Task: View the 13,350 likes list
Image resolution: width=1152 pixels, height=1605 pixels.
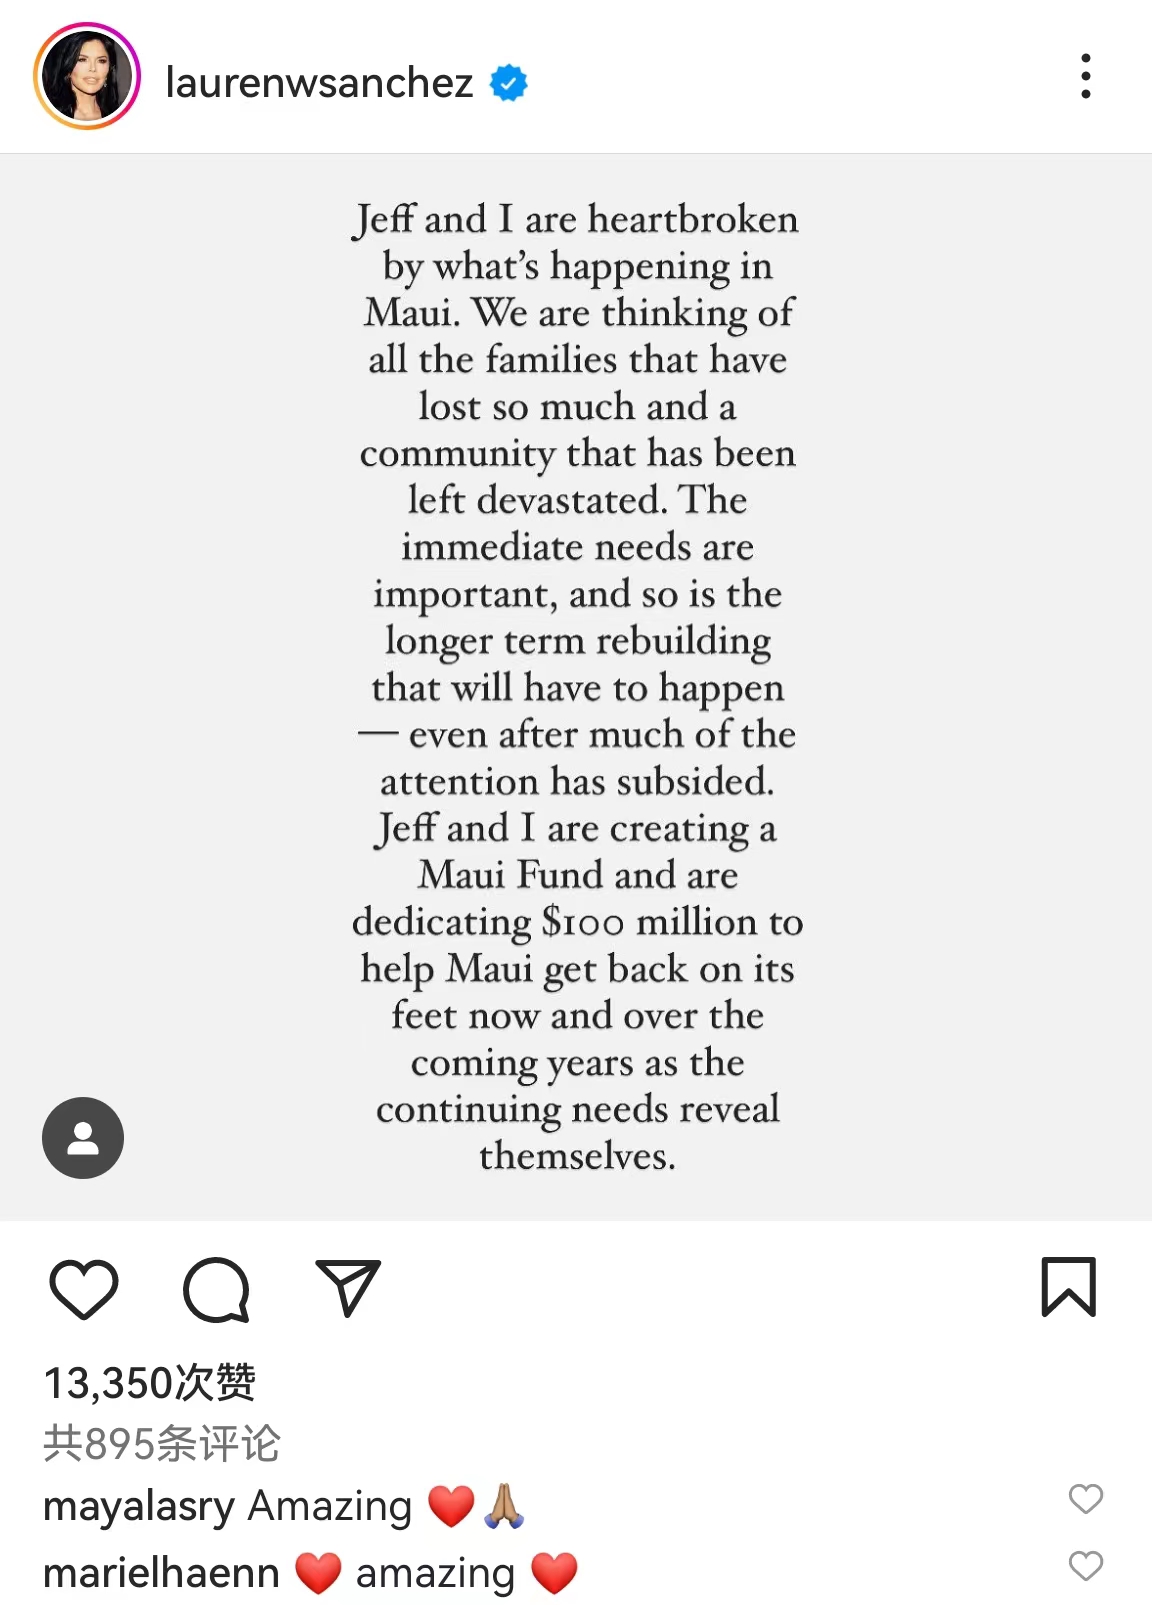Action: click(x=150, y=1383)
